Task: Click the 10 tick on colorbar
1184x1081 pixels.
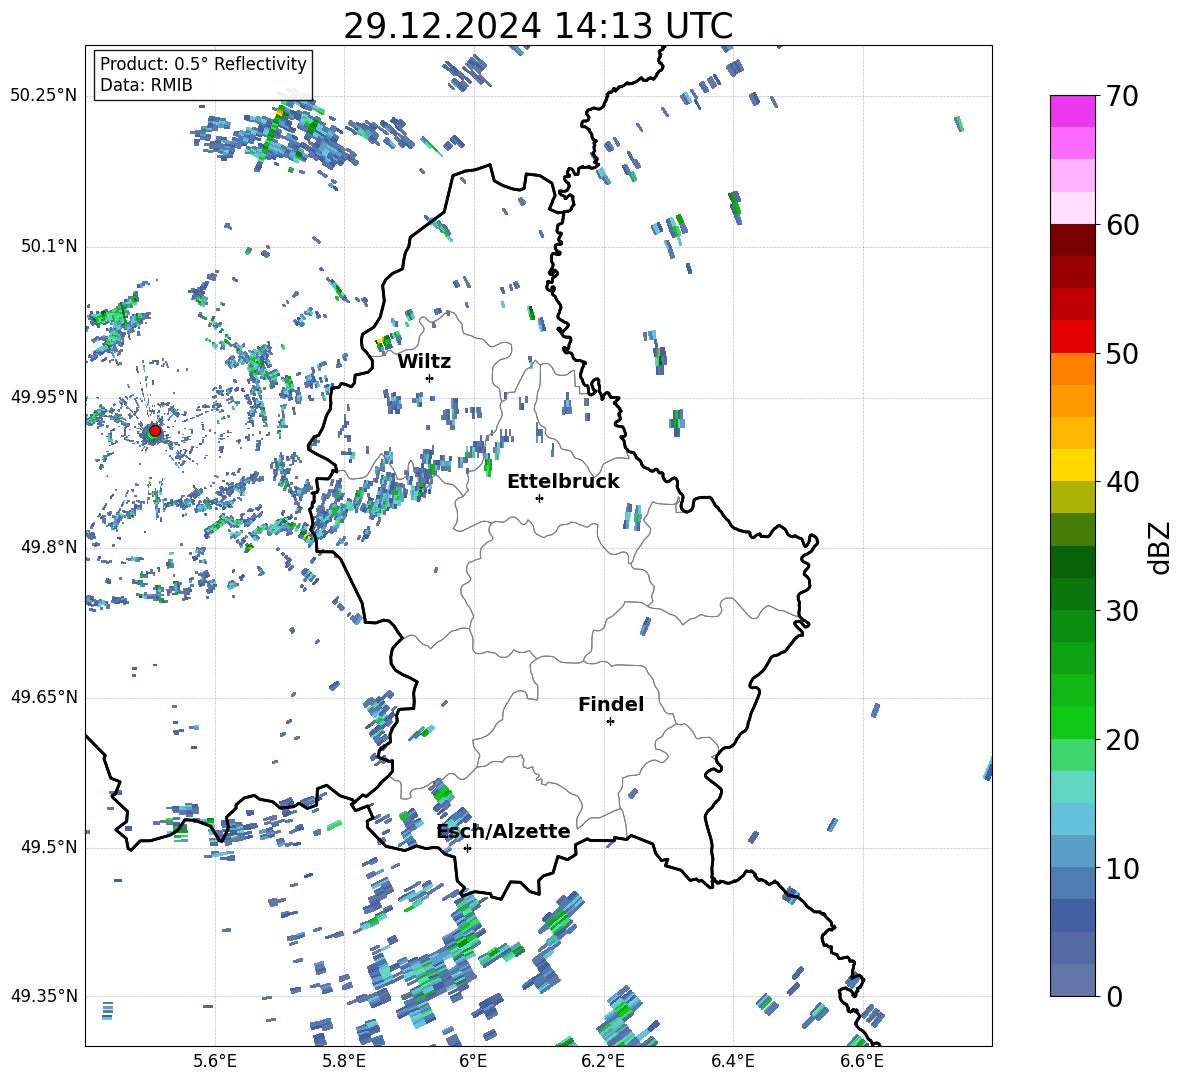Action: tap(1123, 868)
